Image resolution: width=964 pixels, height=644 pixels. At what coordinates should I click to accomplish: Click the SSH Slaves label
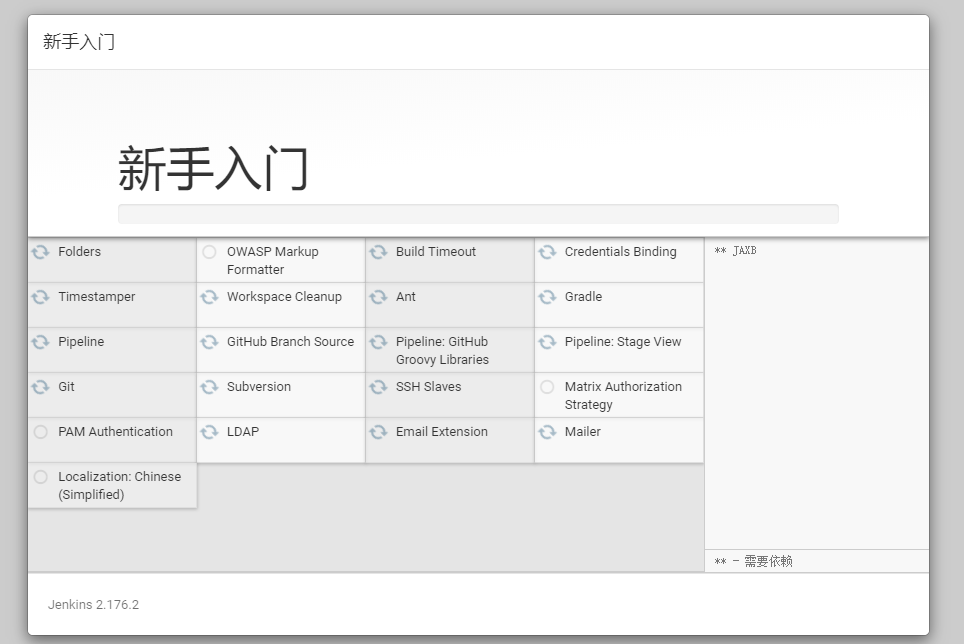tap(428, 386)
